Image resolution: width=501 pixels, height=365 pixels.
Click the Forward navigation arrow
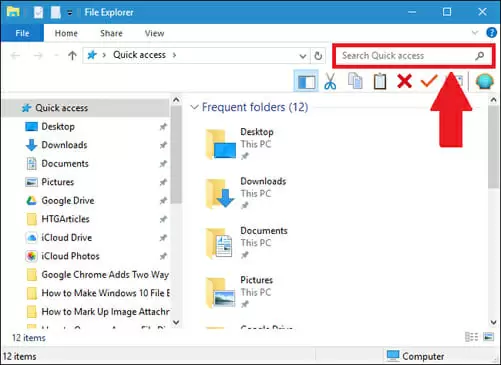coord(38,56)
